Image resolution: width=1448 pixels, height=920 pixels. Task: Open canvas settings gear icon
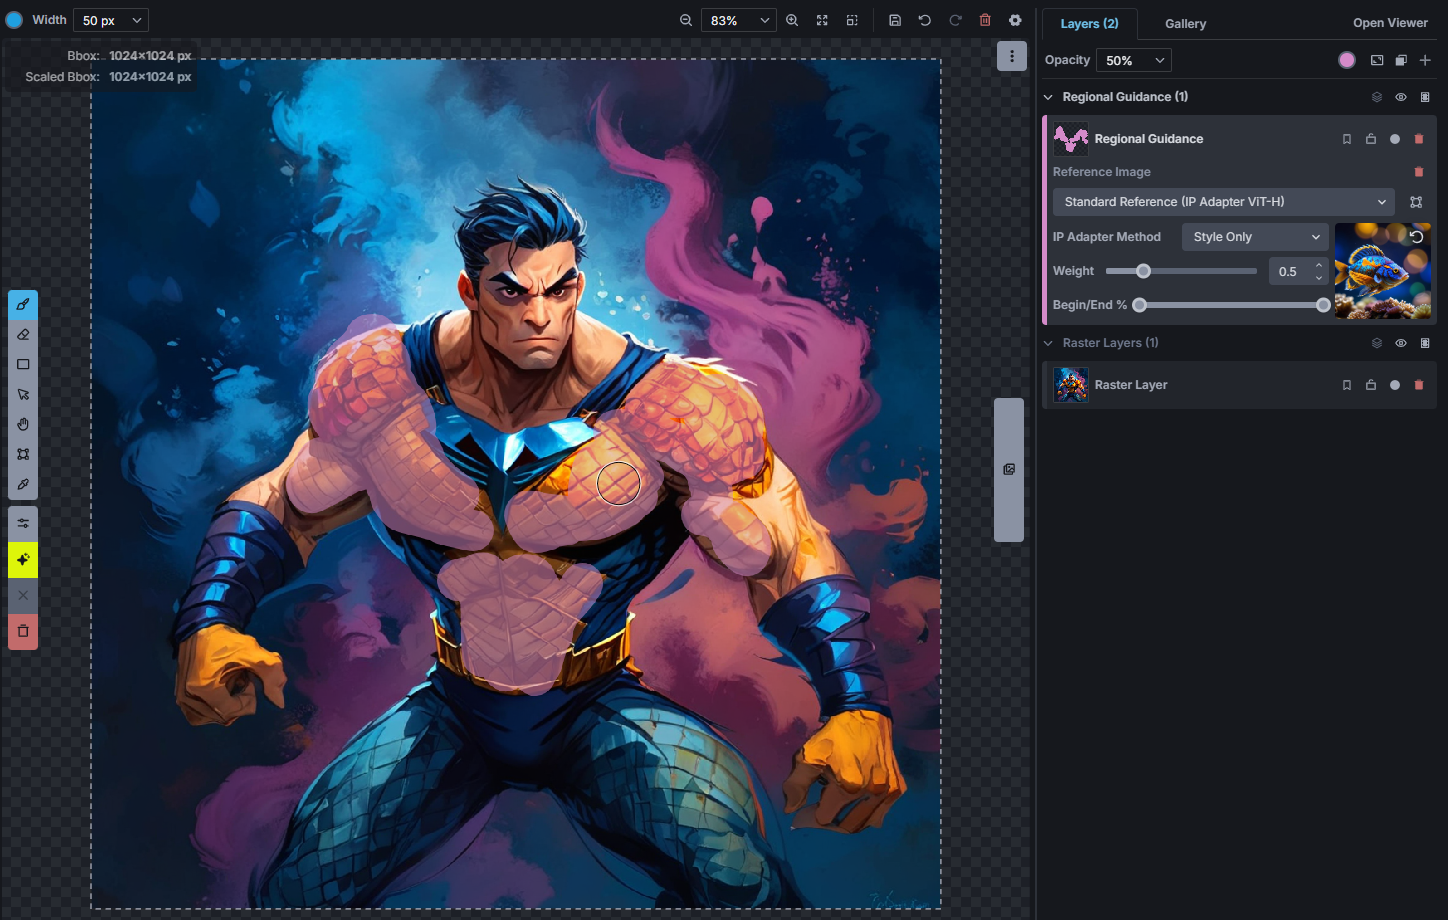(x=1015, y=20)
